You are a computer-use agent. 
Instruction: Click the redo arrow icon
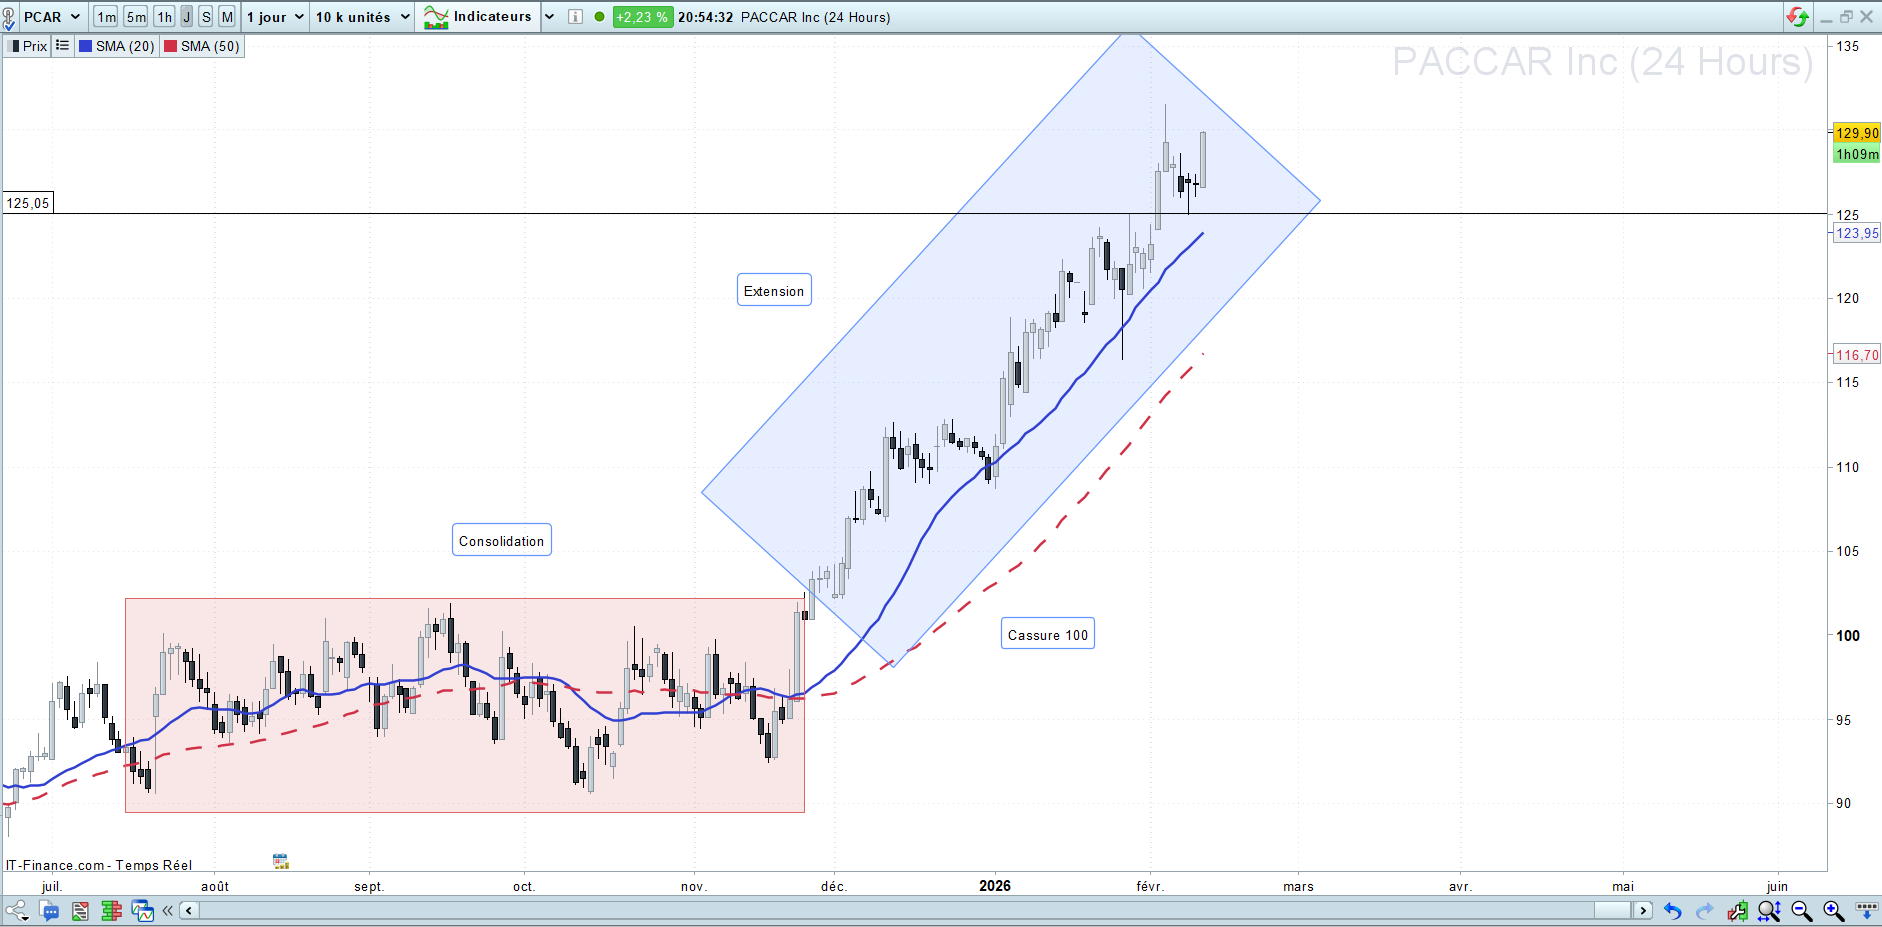click(1705, 911)
